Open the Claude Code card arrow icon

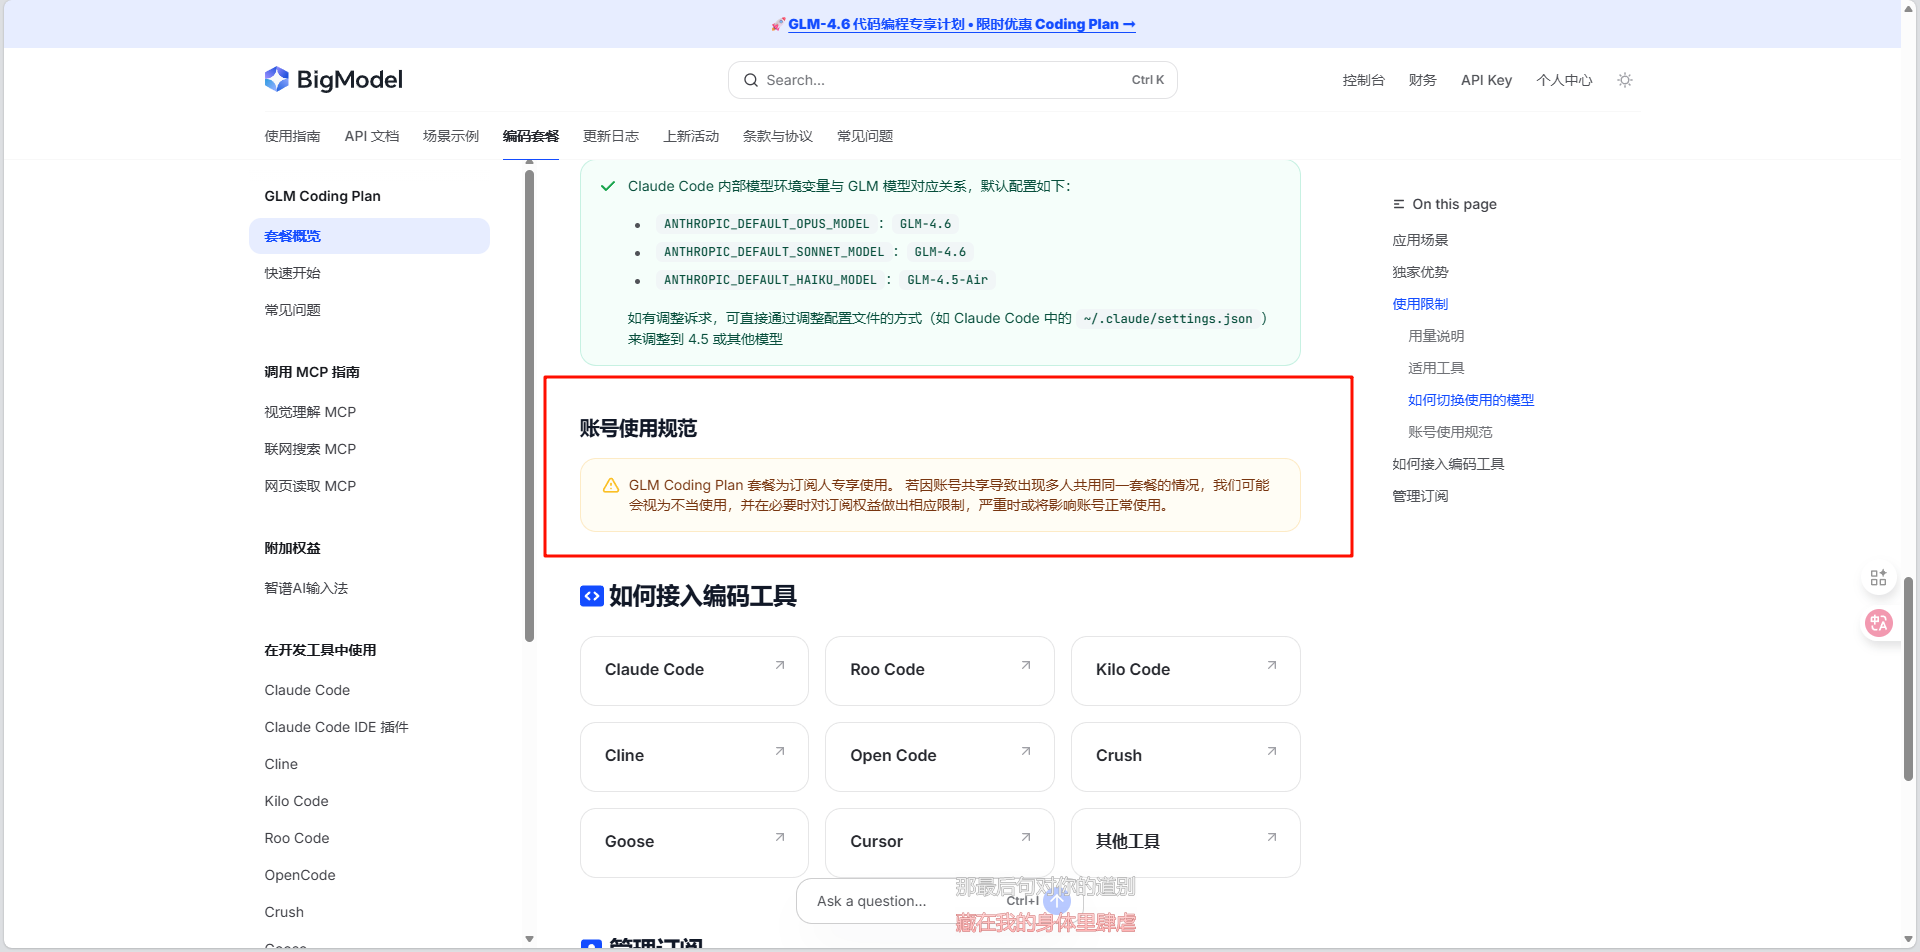(x=780, y=665)
